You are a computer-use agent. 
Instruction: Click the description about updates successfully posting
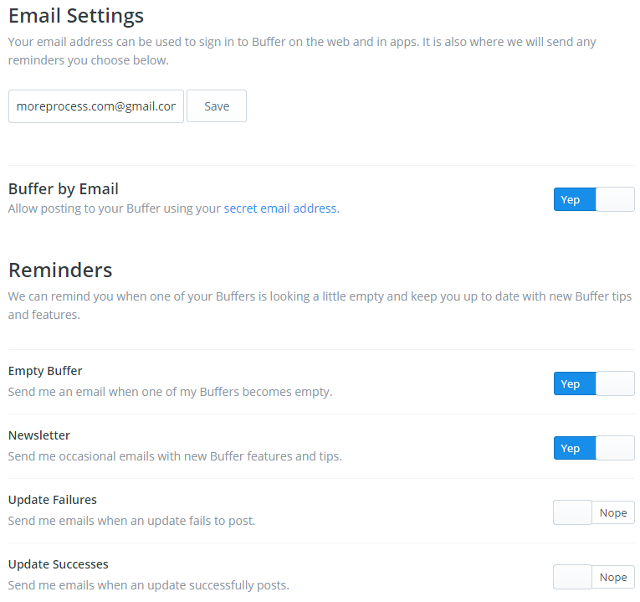(x=148, y=585)
